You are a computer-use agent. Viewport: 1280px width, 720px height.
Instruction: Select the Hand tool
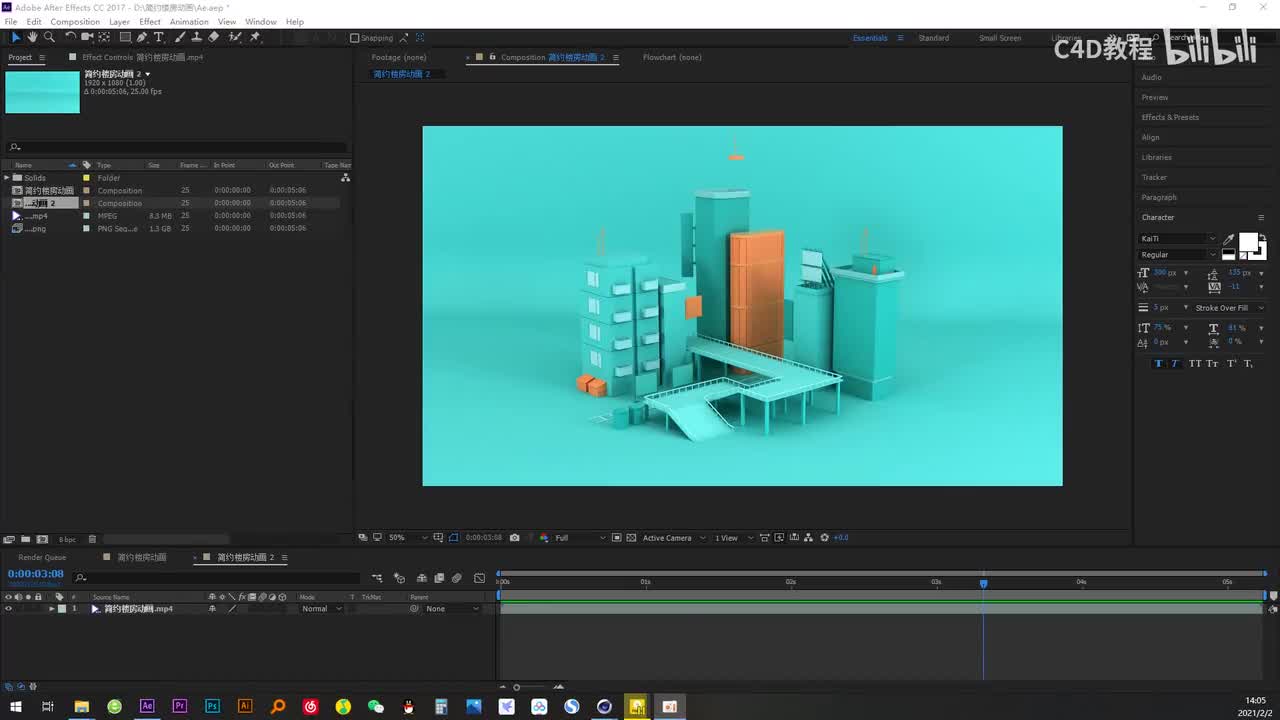pos(32,37)
